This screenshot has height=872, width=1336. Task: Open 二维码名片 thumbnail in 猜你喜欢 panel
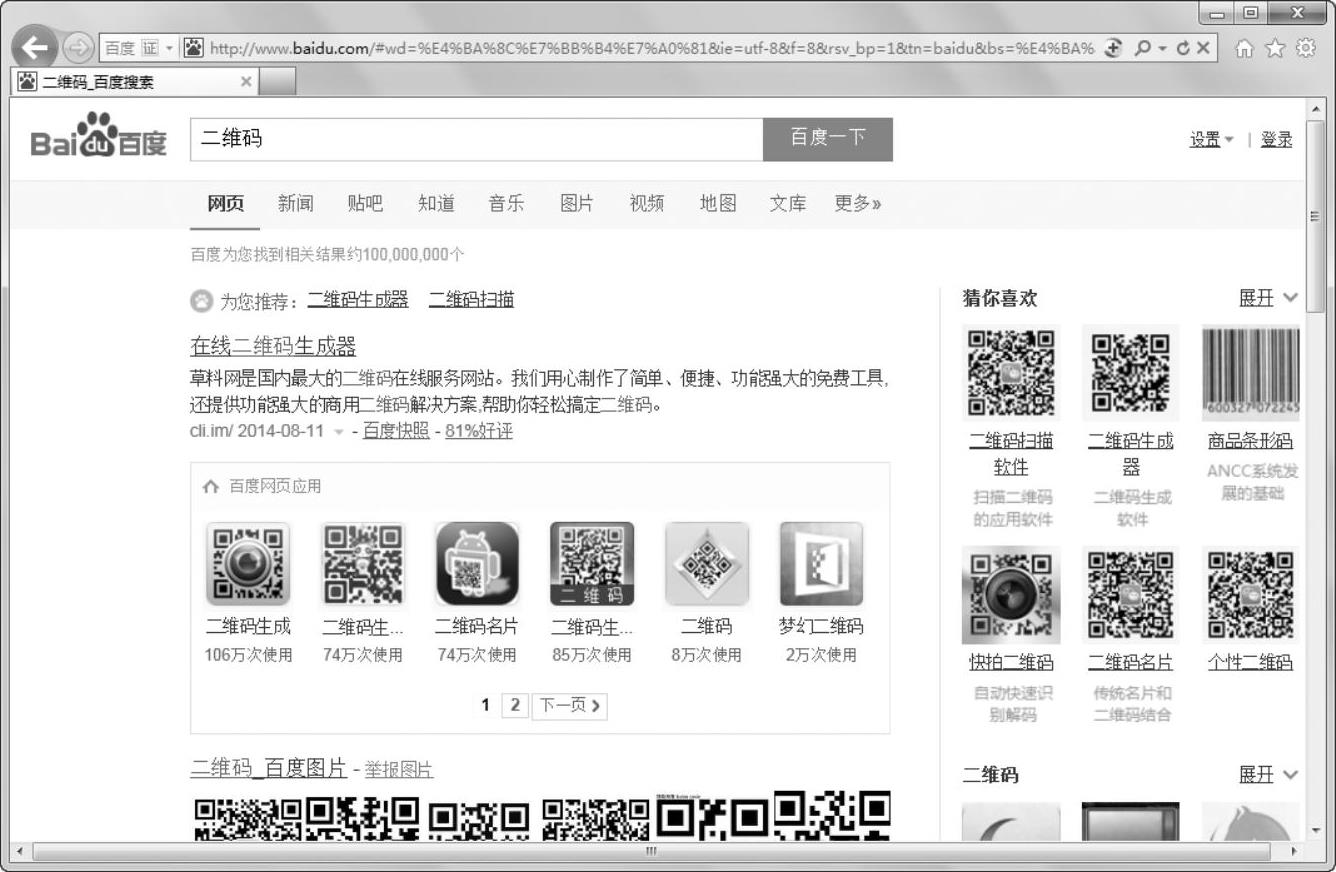click(1131, 595)
